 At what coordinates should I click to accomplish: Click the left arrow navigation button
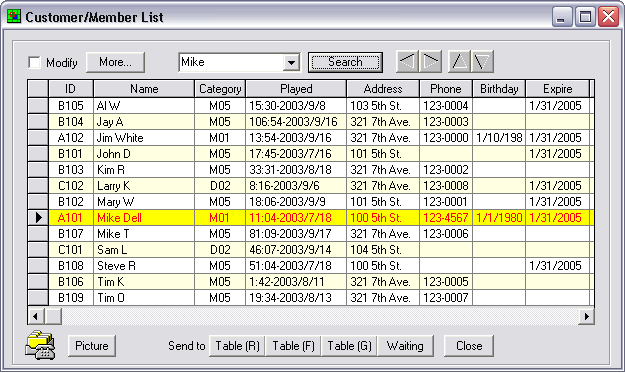click(407, 62)
